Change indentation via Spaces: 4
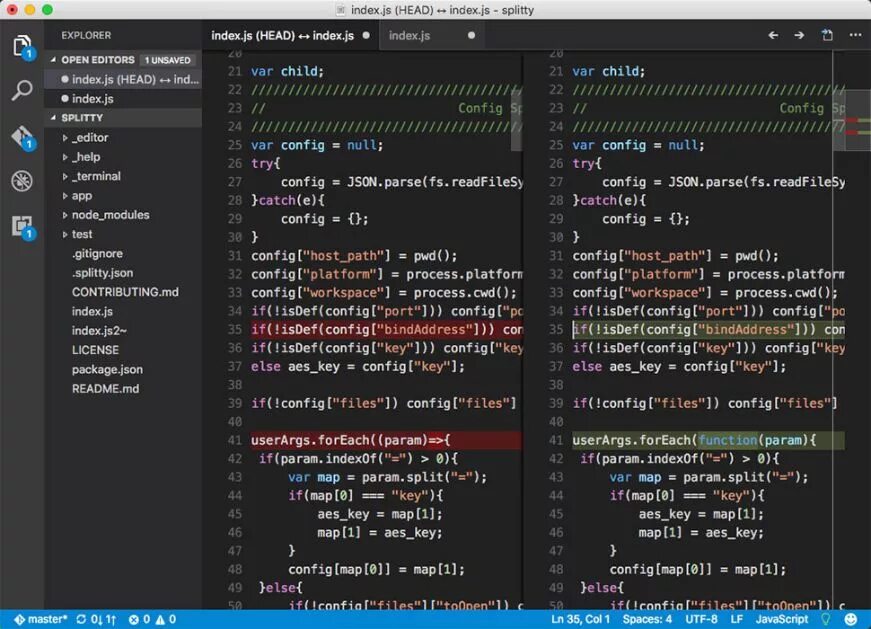The height and width of the screenshot is (629, 871). click(x=647, y=619)
